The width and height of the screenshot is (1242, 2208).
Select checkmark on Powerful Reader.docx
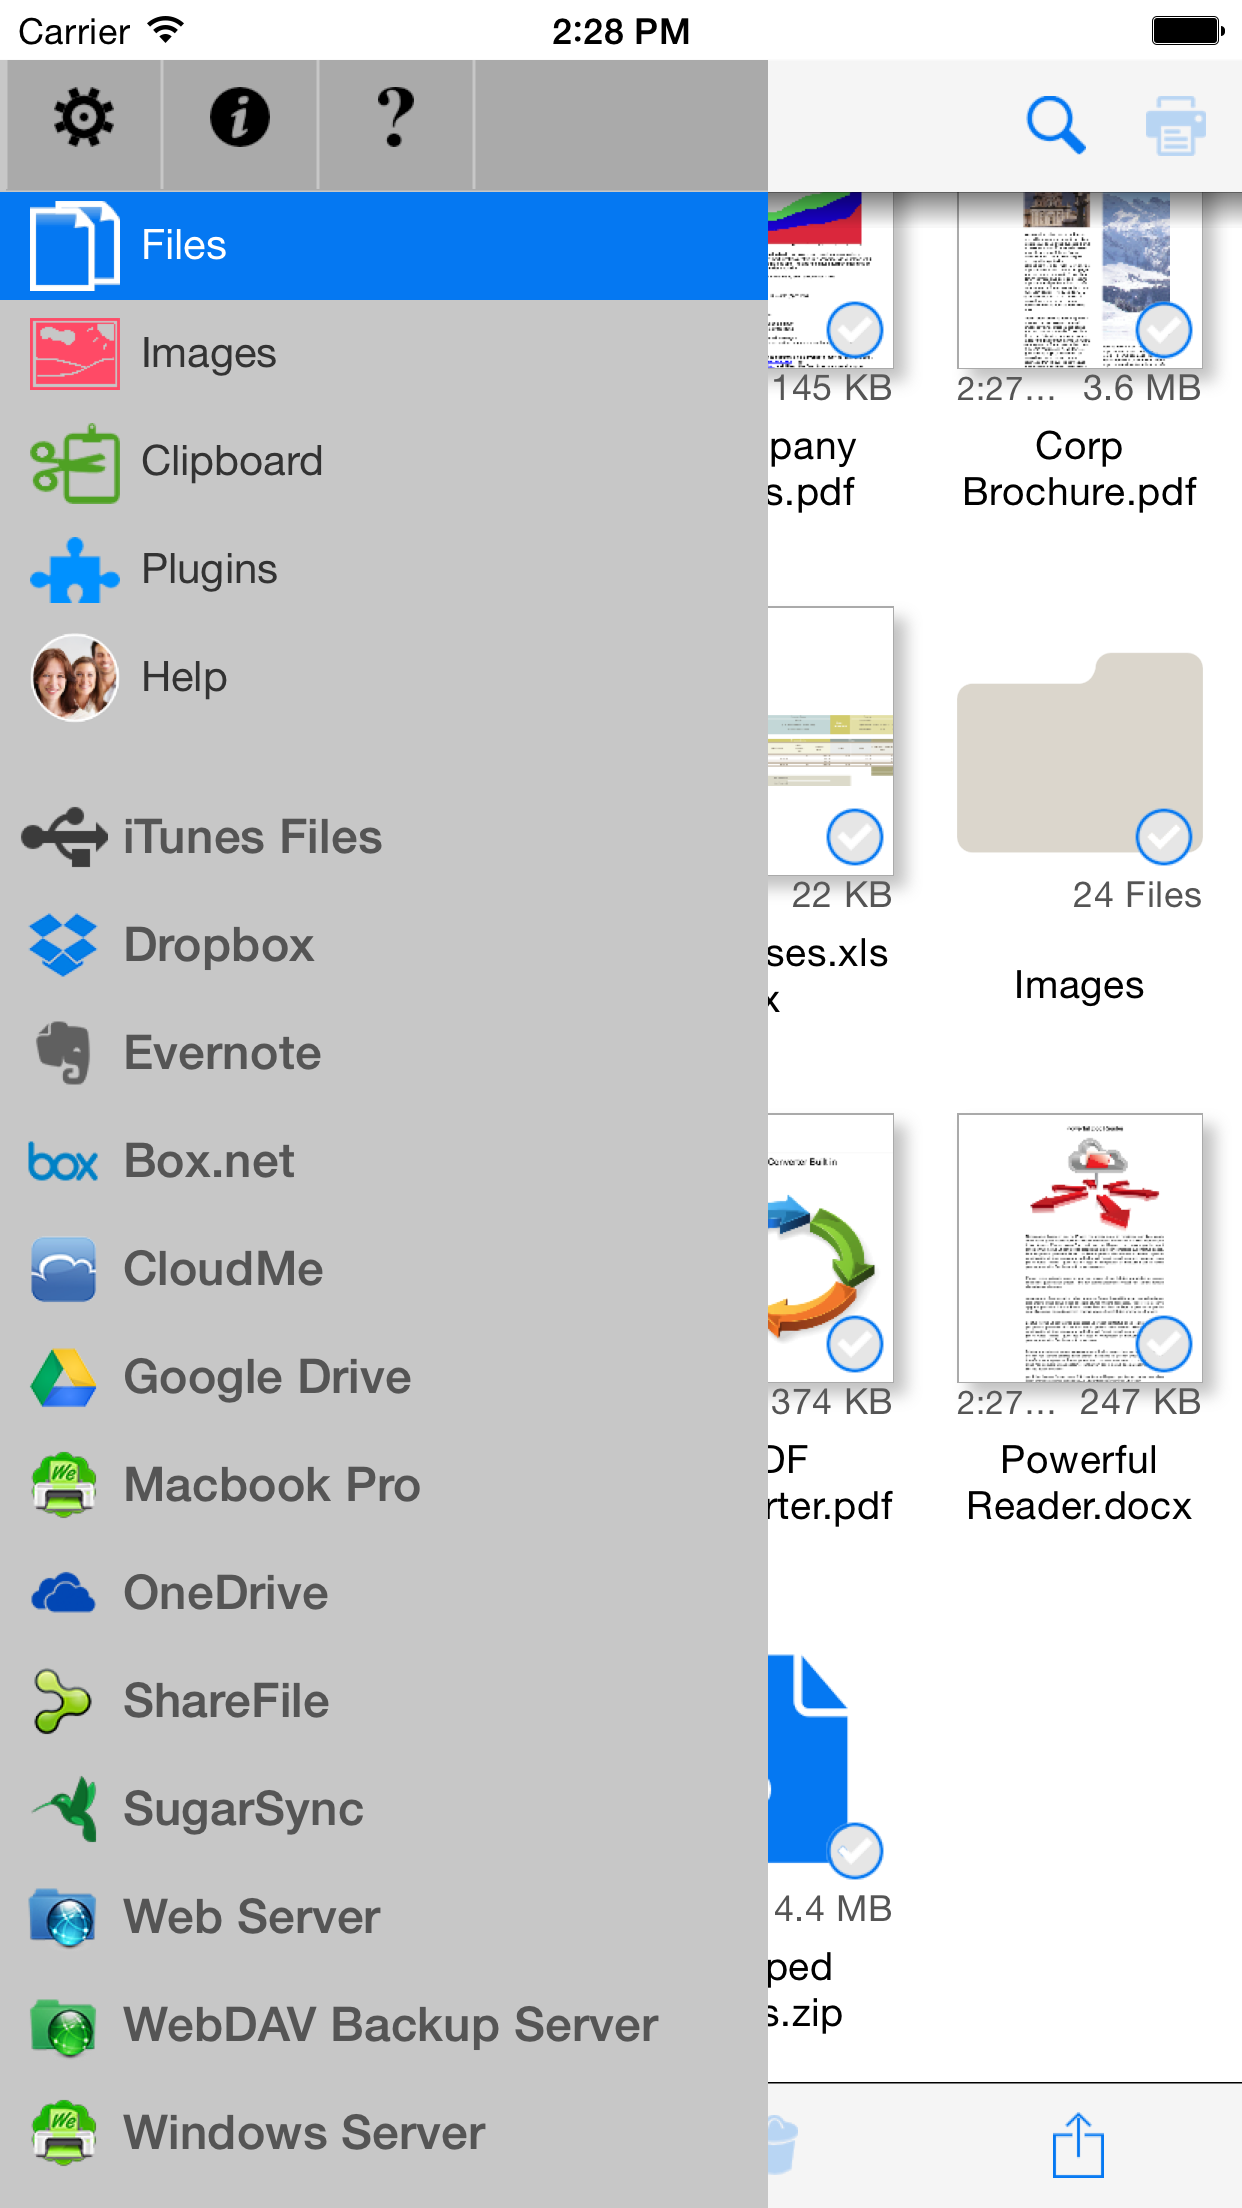pos(1164,1344)
